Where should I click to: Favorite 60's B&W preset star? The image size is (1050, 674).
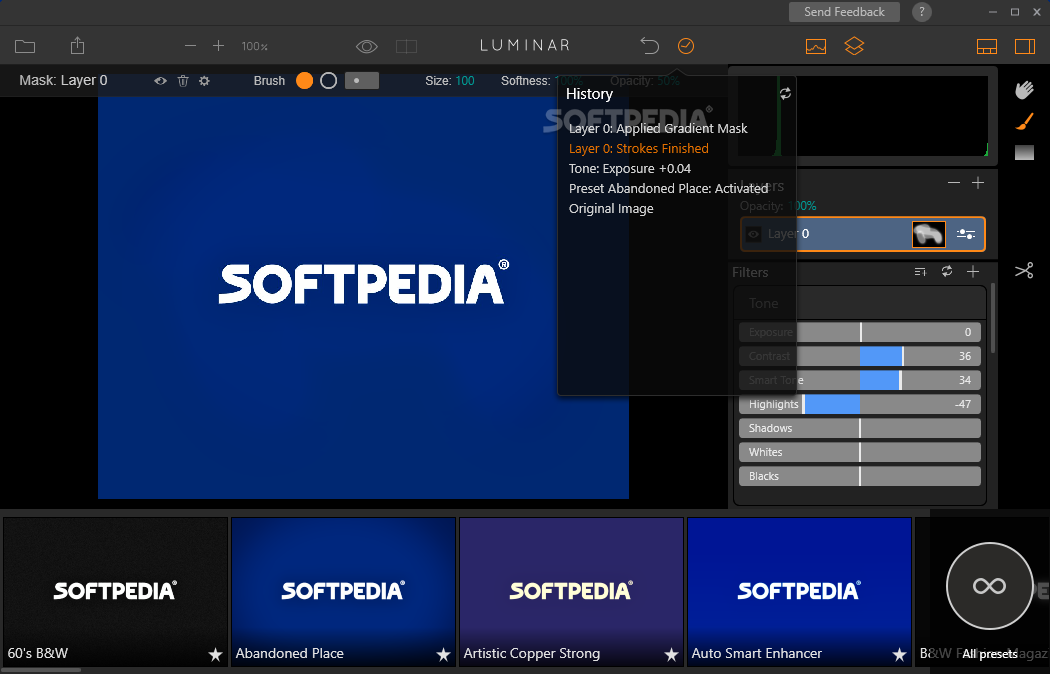[215, 654]
